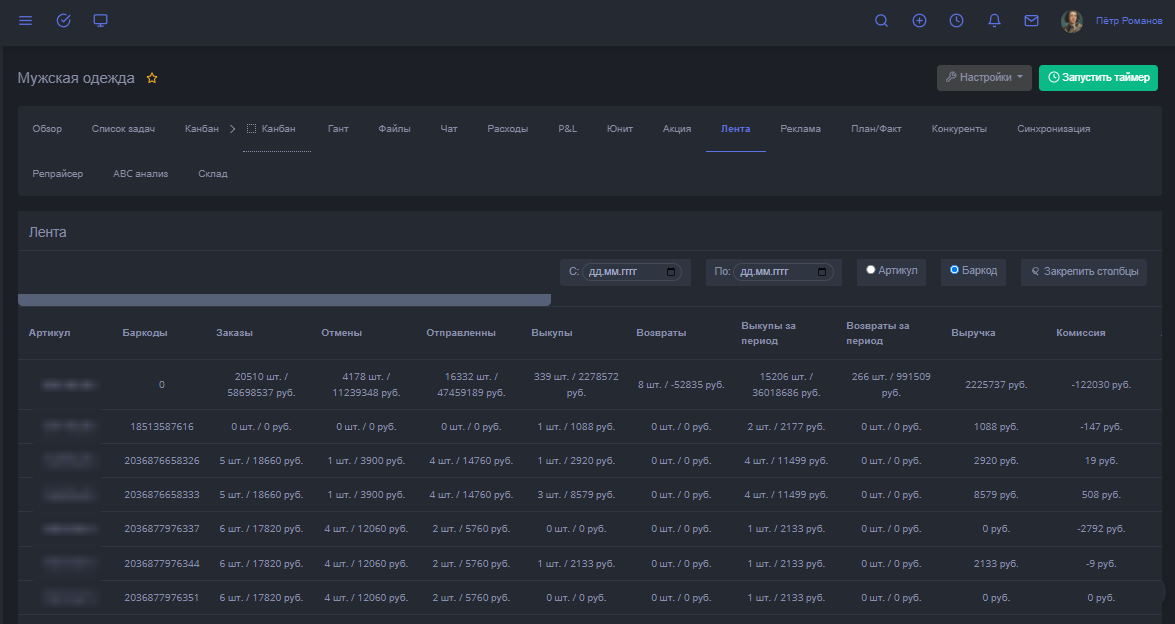Image resolution: width=1175 pixels, height=624 pixels.
Task: Open calendar picker in the С date field
Action: click(x=671, y=272)
